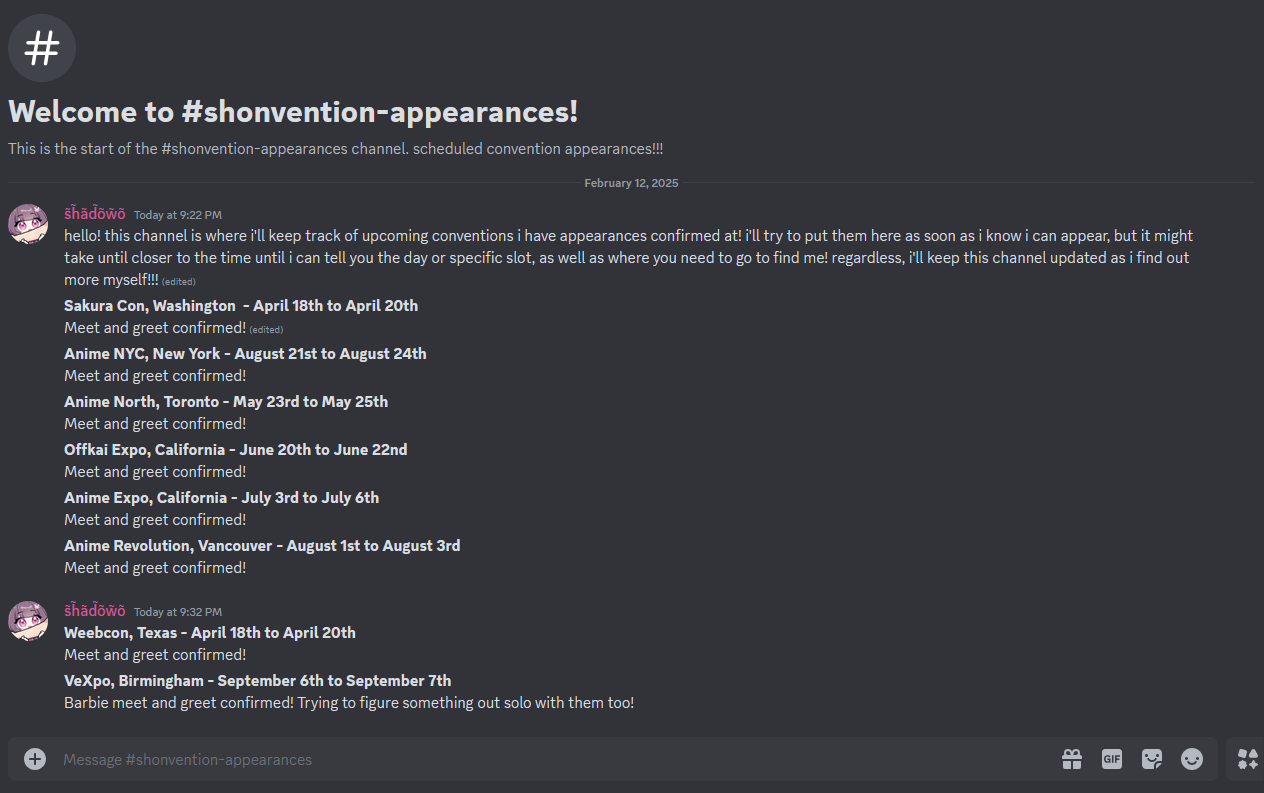
Task: Click the Today at 9:32 PM timestamp
Action: tap(178, 612)
